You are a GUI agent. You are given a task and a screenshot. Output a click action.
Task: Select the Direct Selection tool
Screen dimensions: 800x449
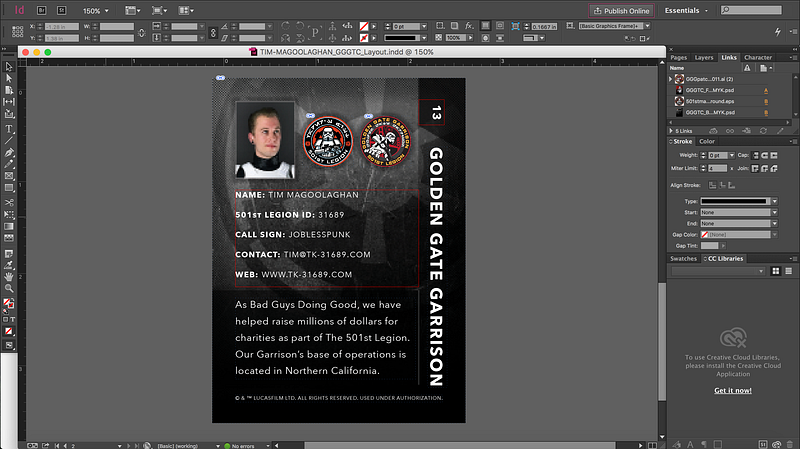click(x=9, y=79)
